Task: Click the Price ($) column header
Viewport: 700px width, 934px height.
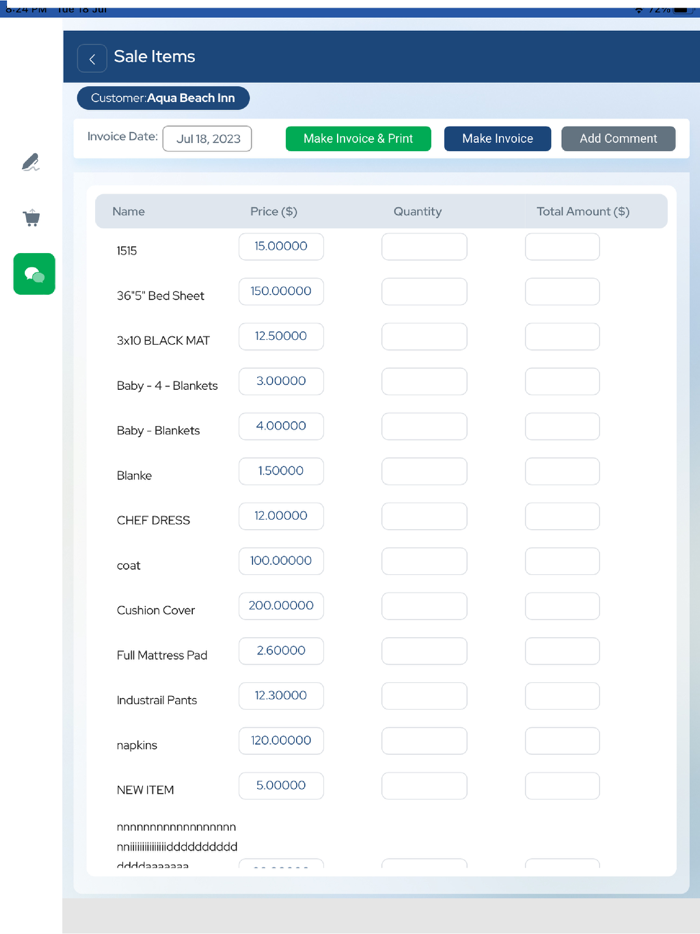Action: (x=273, y=211)
